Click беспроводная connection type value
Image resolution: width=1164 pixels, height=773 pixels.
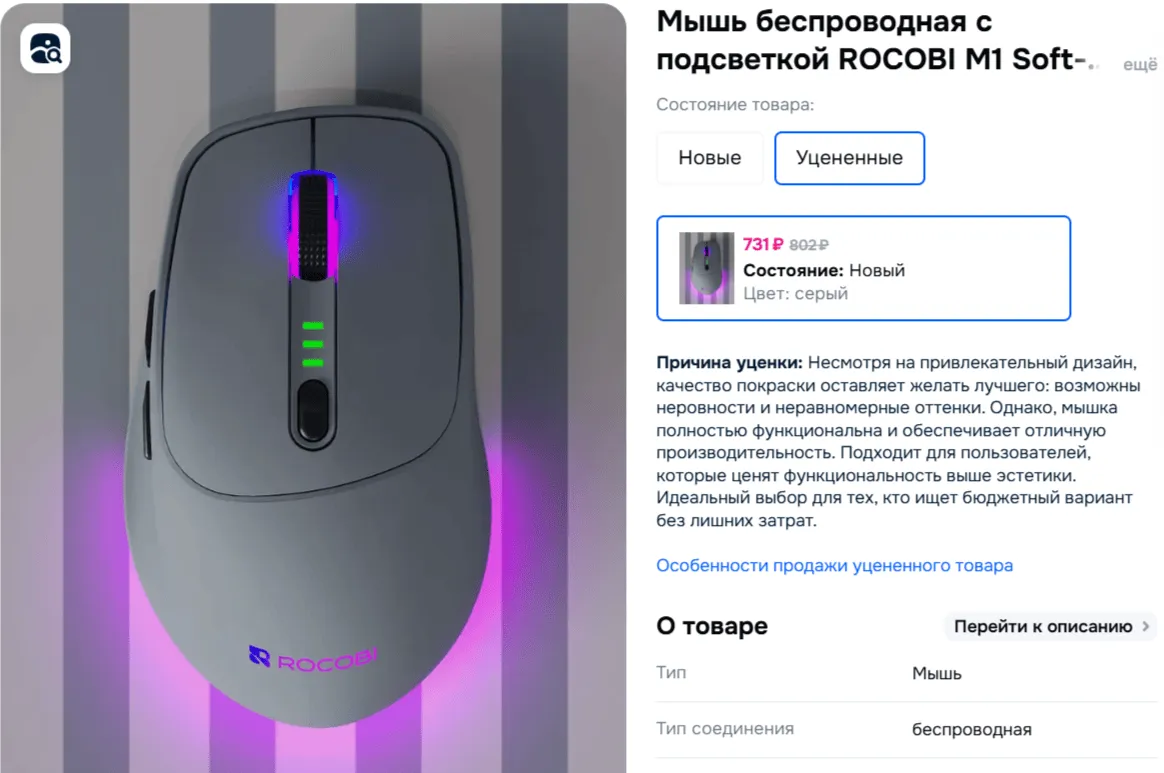tap(972, 729)
